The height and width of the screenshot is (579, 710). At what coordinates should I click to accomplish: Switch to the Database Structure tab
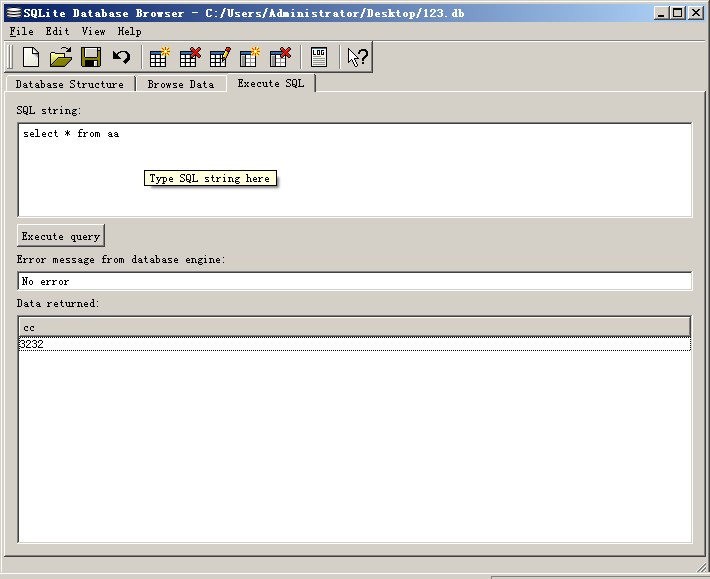pyautogui.click(x=70, y=84)
